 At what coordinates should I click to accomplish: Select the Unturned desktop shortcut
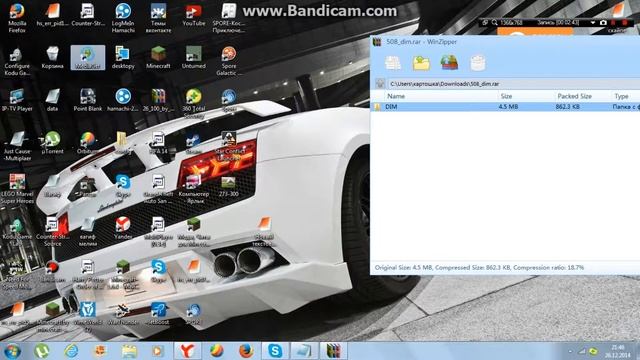pyautogui.click(x=193, y=58)
